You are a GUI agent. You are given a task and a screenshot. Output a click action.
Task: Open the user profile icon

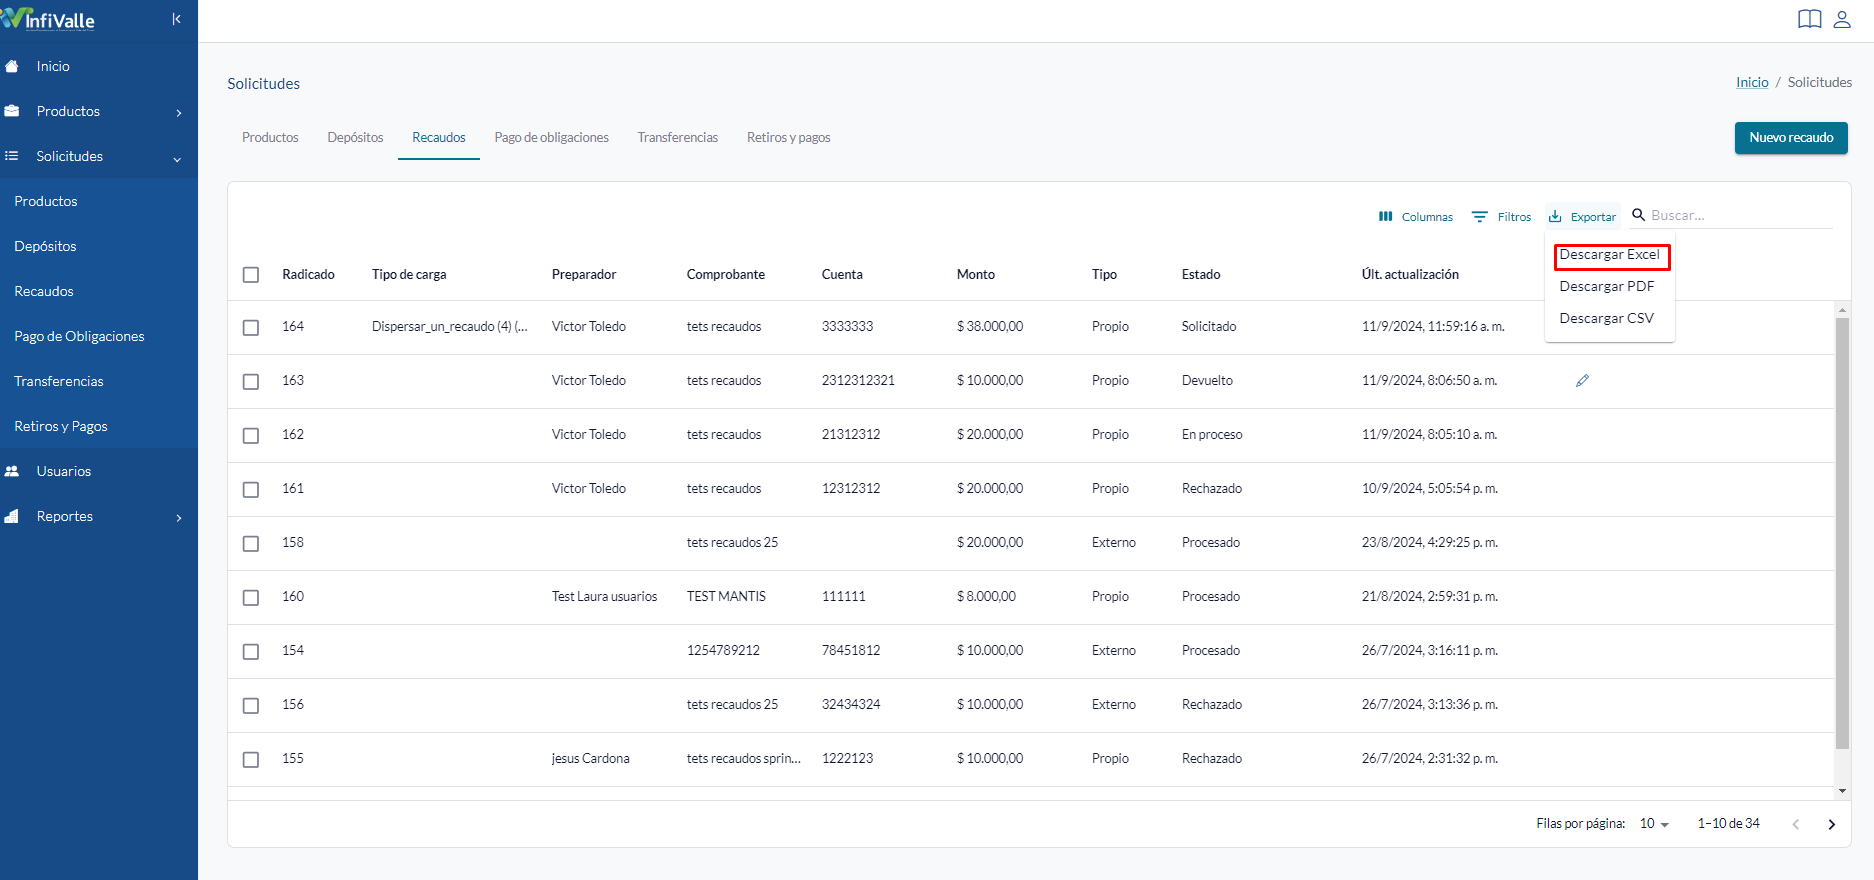[1842, 19]
